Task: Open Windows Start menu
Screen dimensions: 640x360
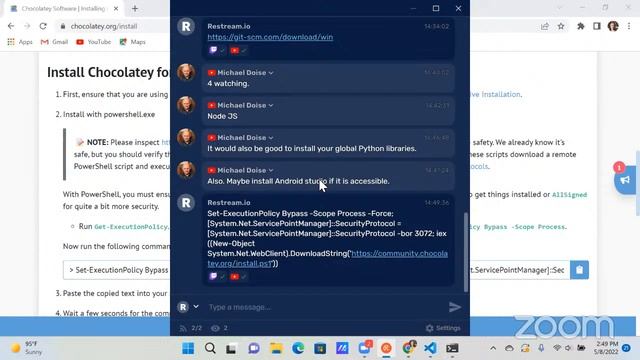Action: pos(188,348)
